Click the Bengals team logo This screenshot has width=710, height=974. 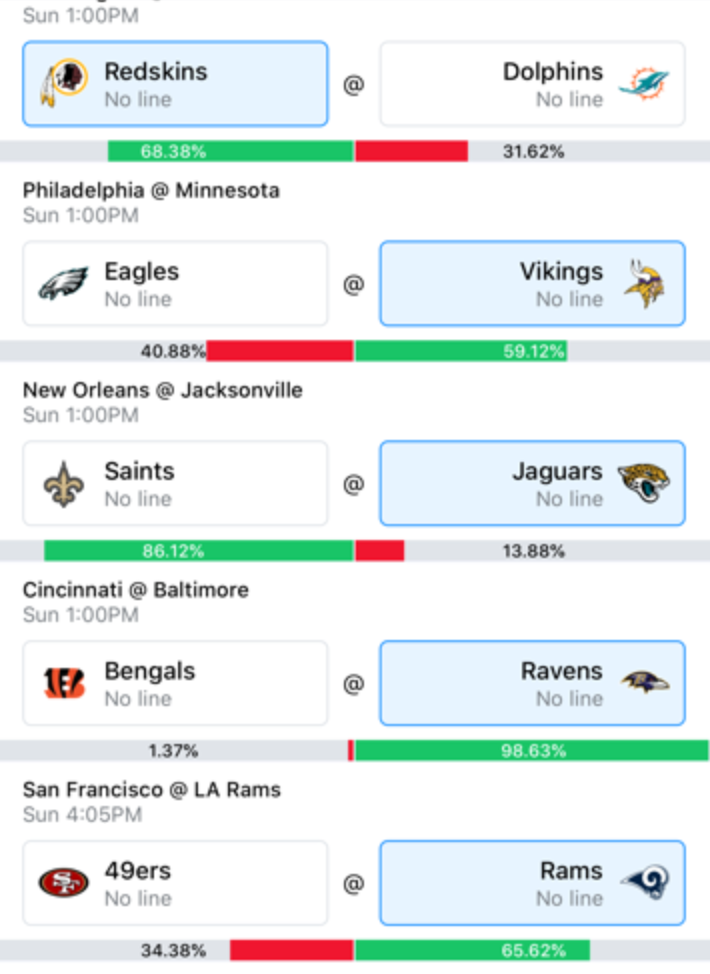pyautogui.click(x=63, y=683)
